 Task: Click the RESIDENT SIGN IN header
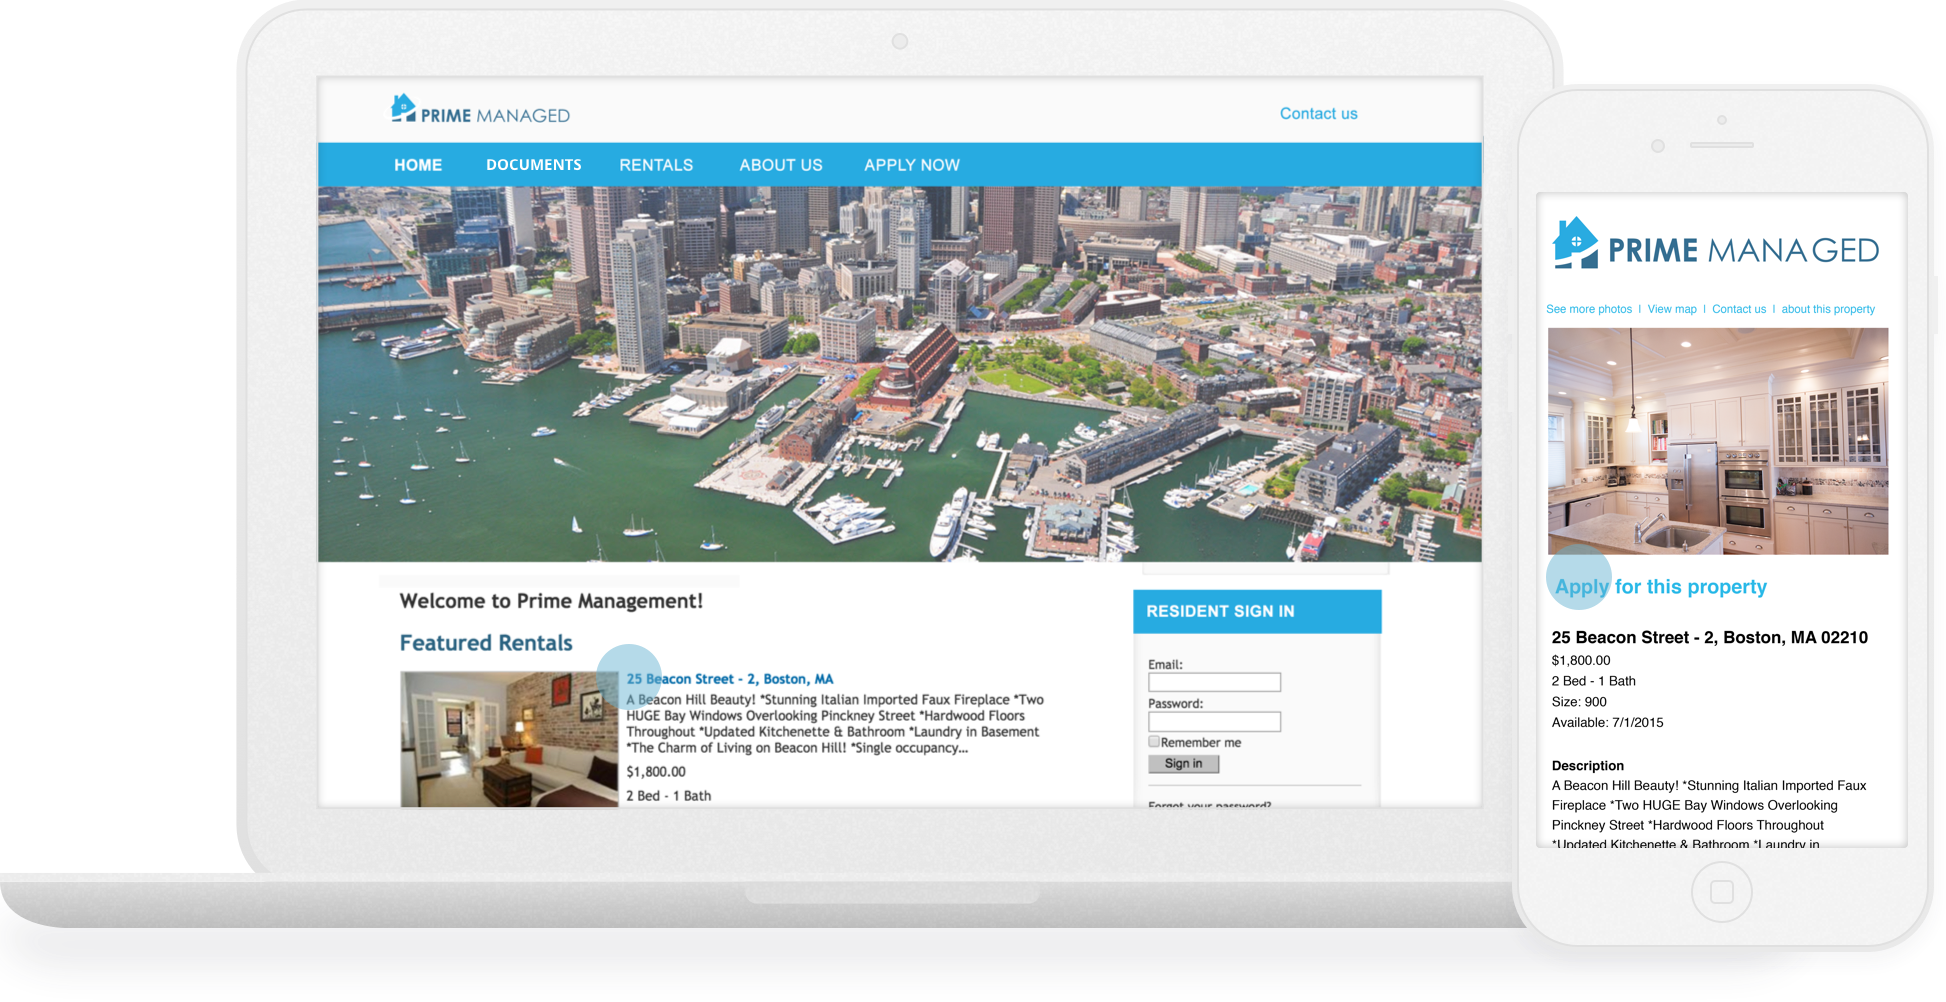pyautogui.click(x=1257, y=611)
